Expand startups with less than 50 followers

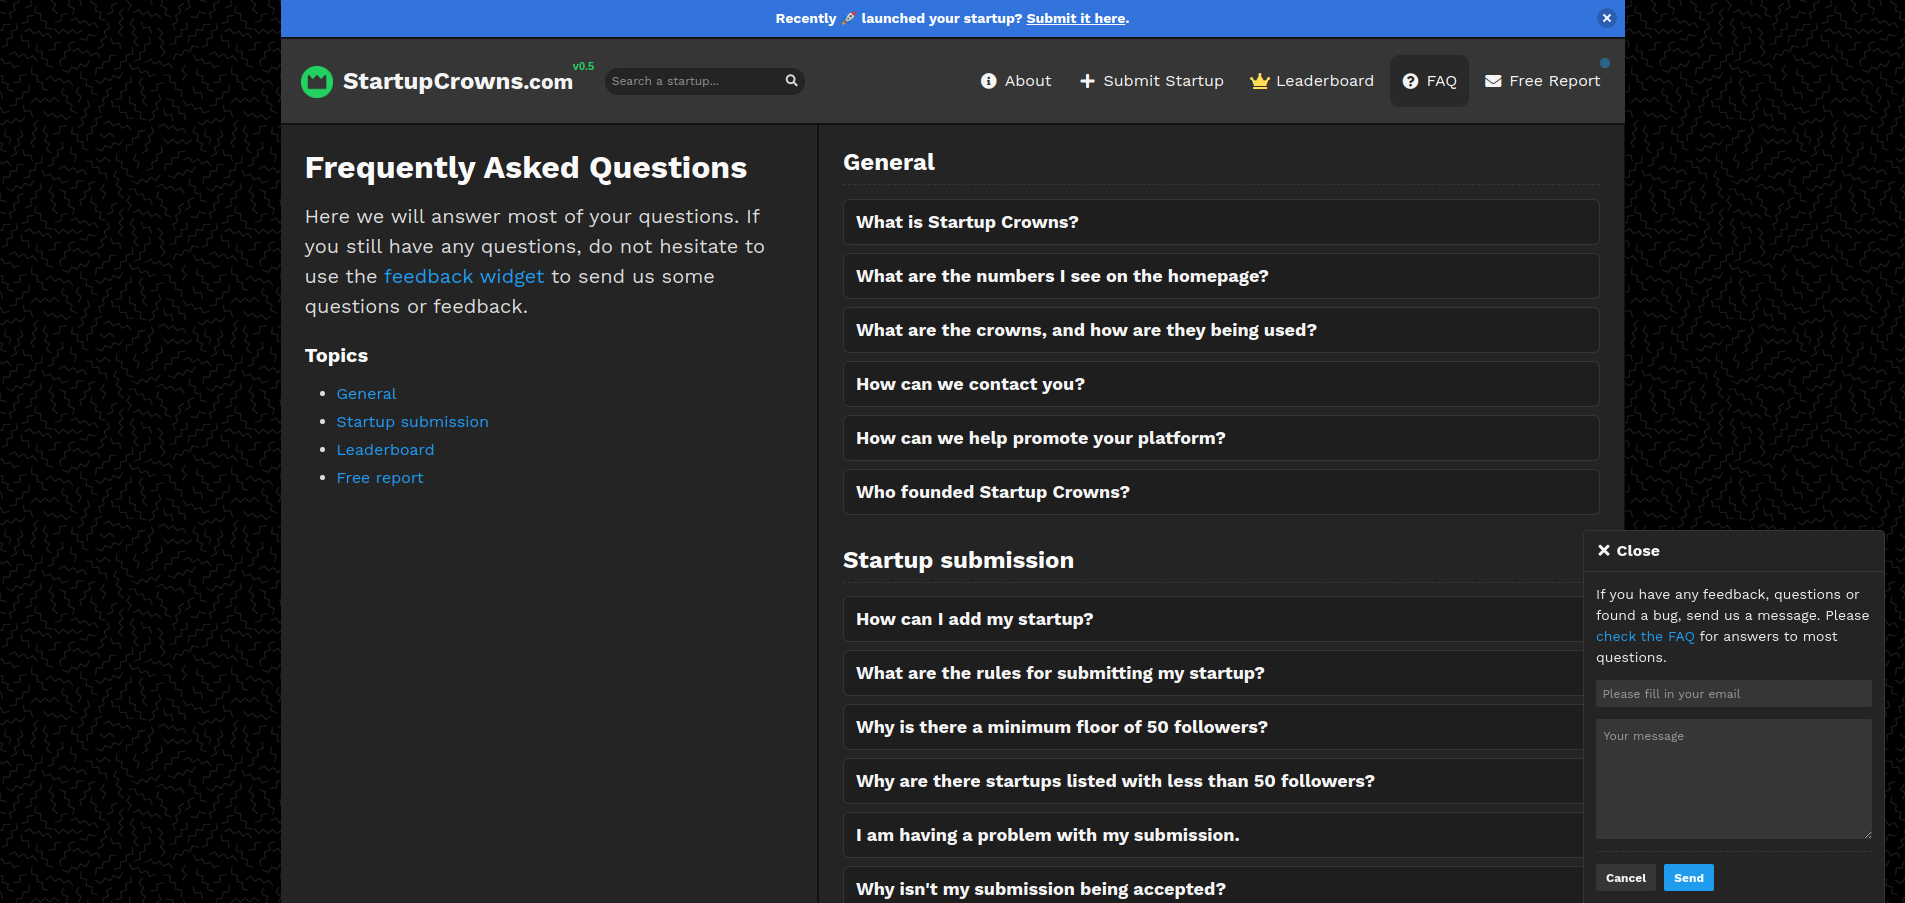click(x=1213, y=781)
